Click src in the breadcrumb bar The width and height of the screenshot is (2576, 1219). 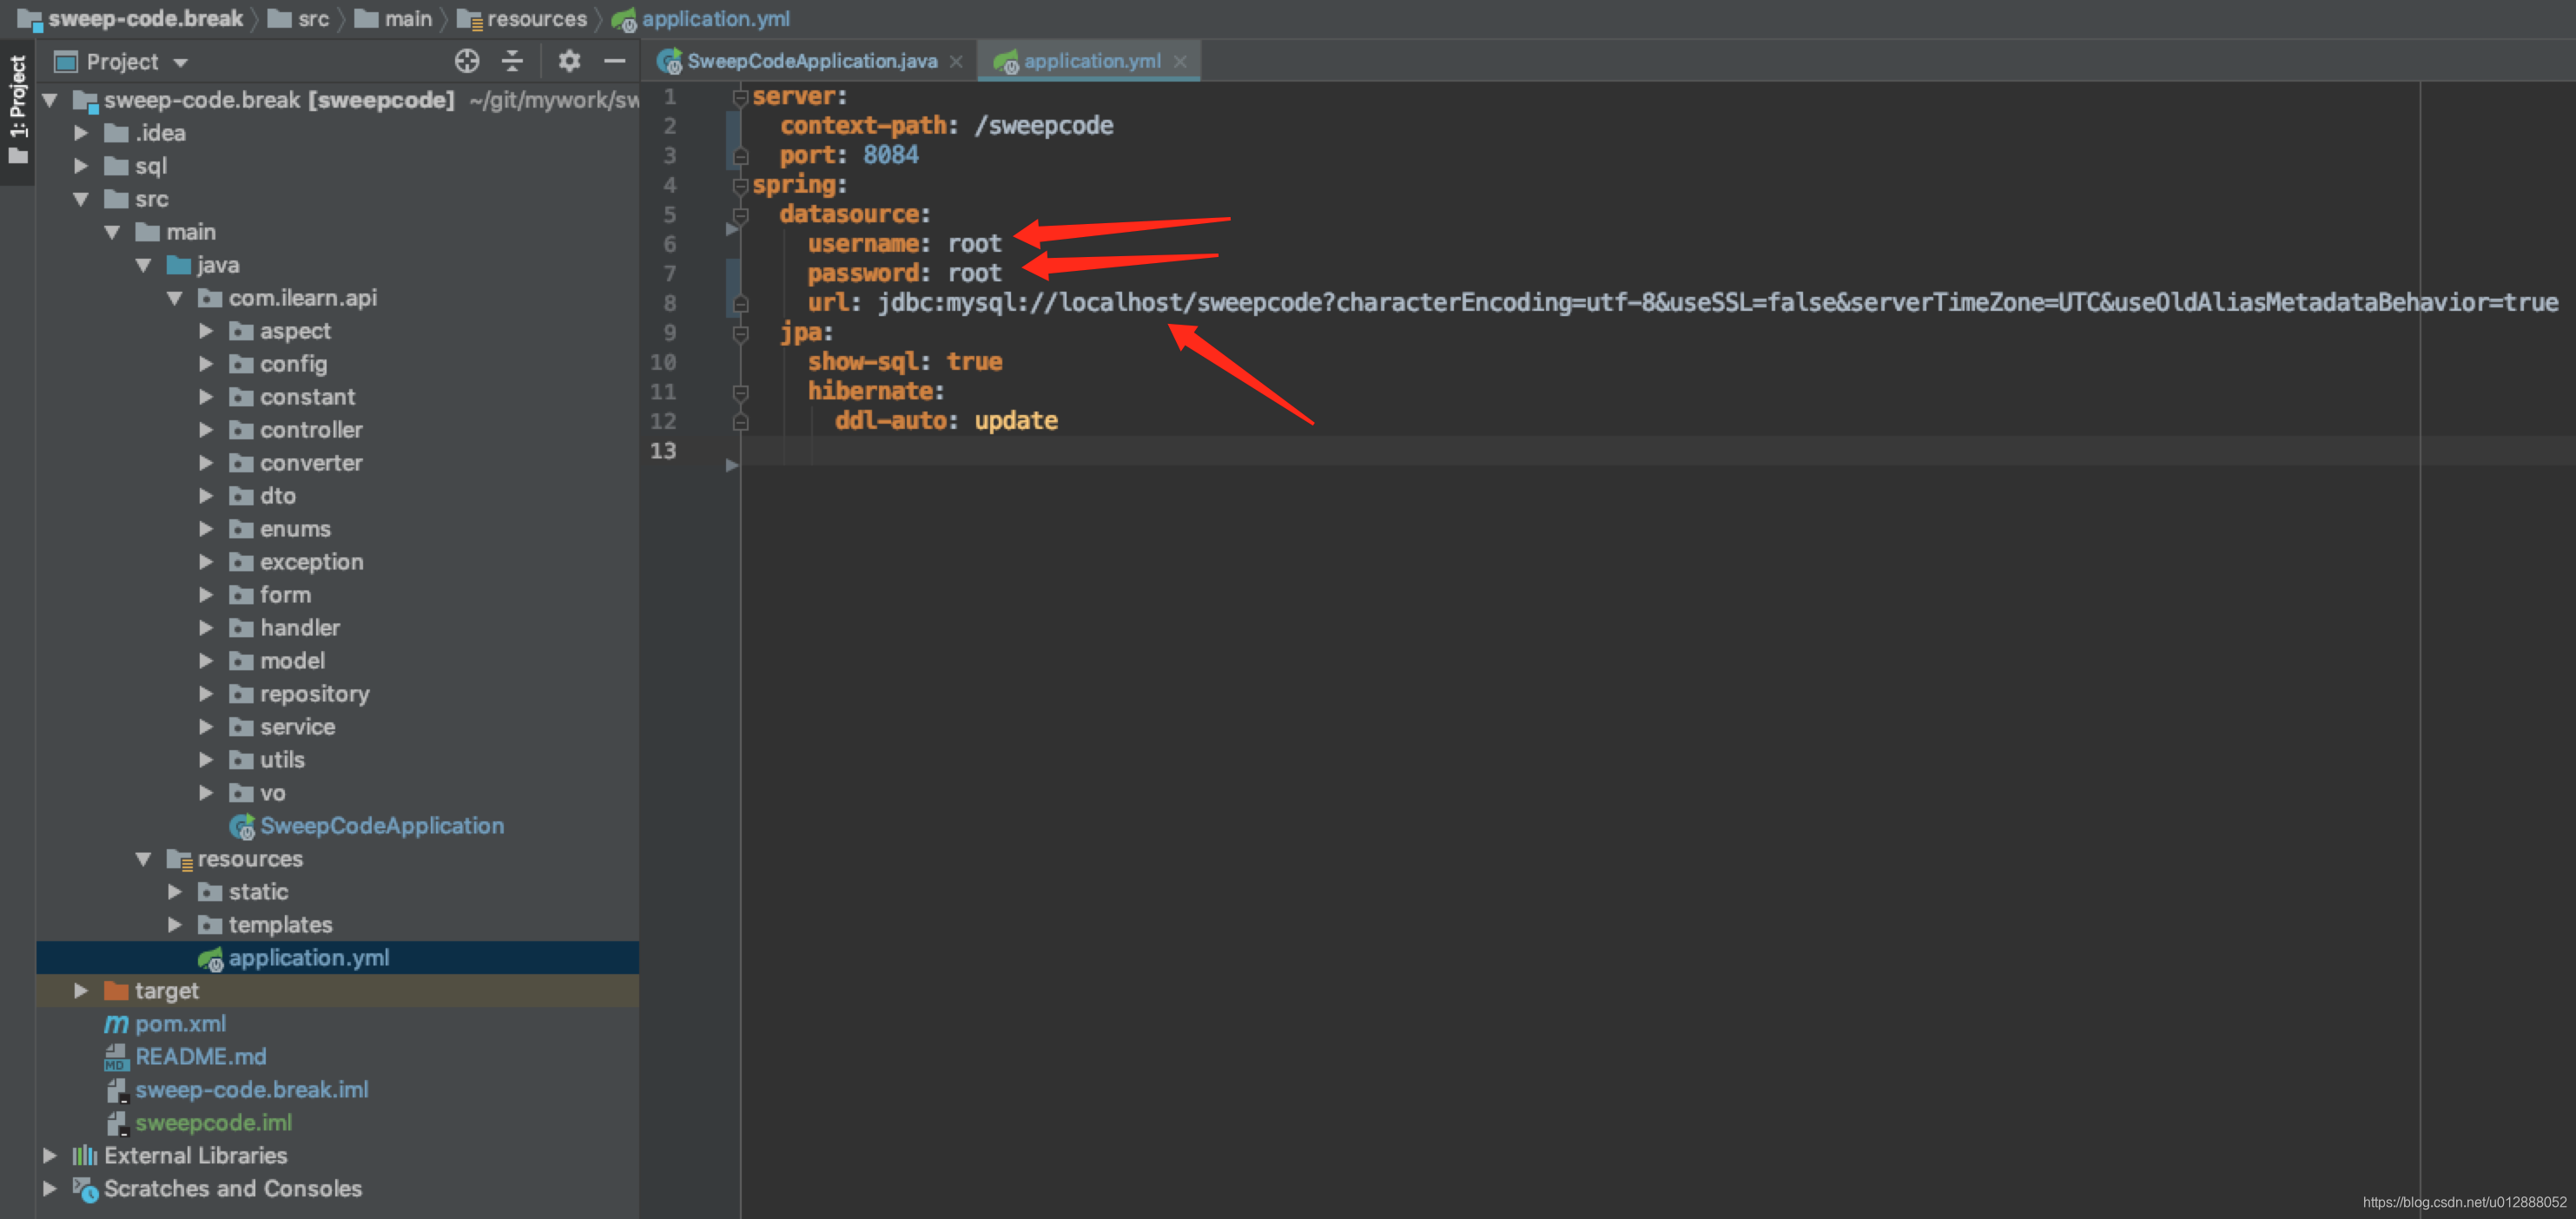click(299, 18)
